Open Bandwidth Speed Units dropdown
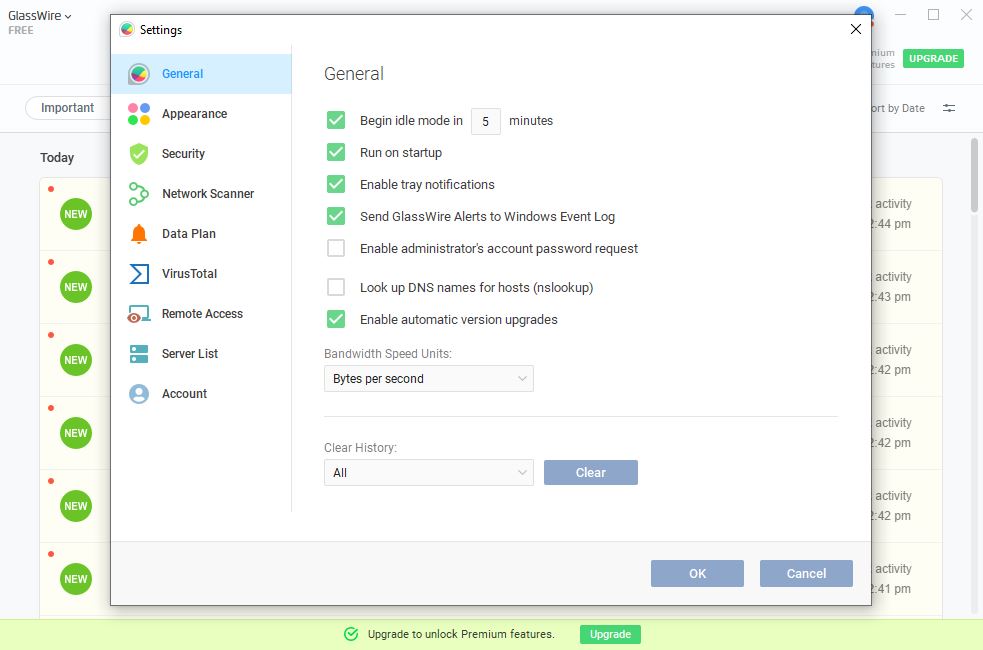Viewport: 983px width, 650px height. [x=429, y=379]
